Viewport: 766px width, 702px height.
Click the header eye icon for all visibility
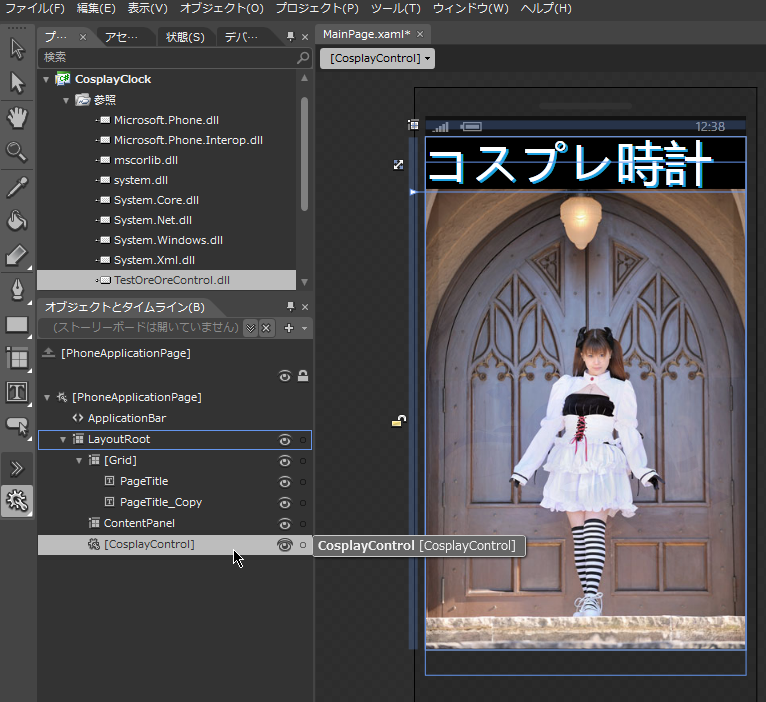(284, 376)
